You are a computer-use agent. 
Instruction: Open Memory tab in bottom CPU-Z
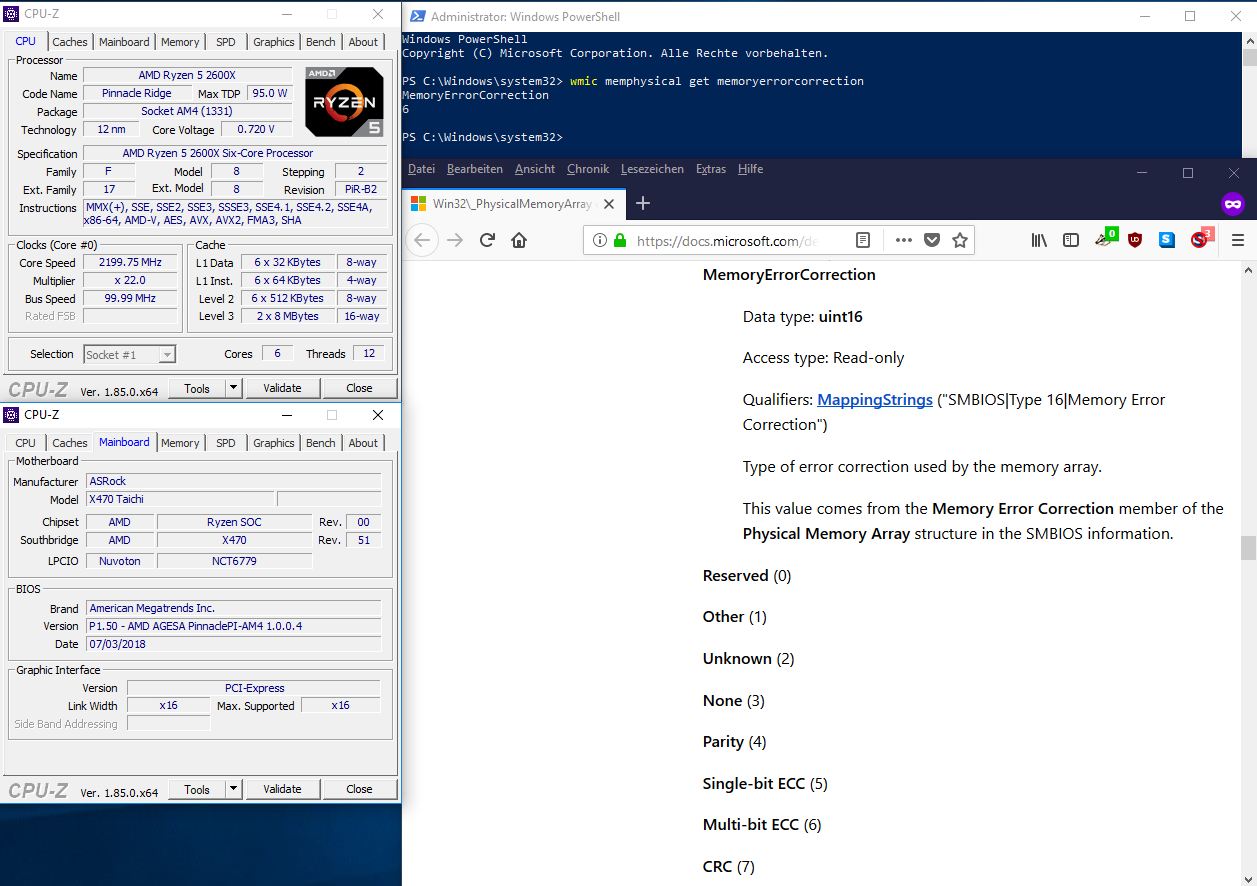pos(180,443)
